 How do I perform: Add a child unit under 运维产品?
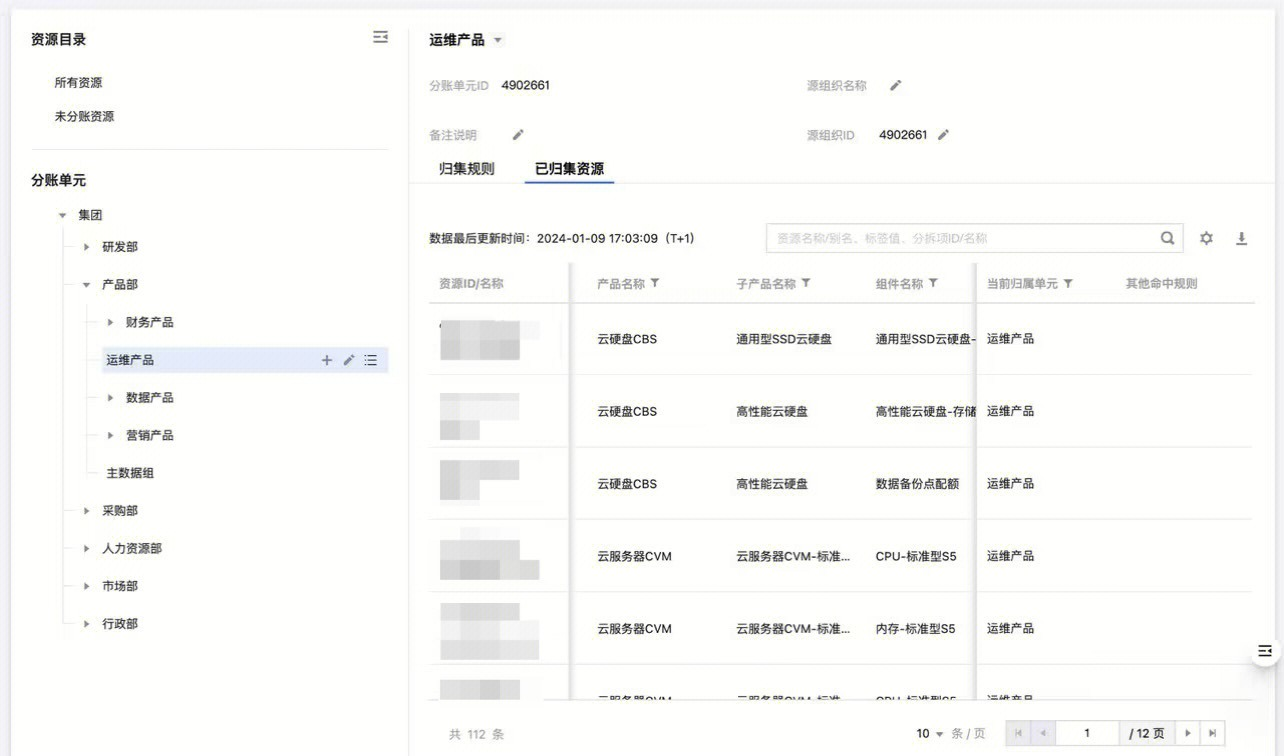pos(326,360)
